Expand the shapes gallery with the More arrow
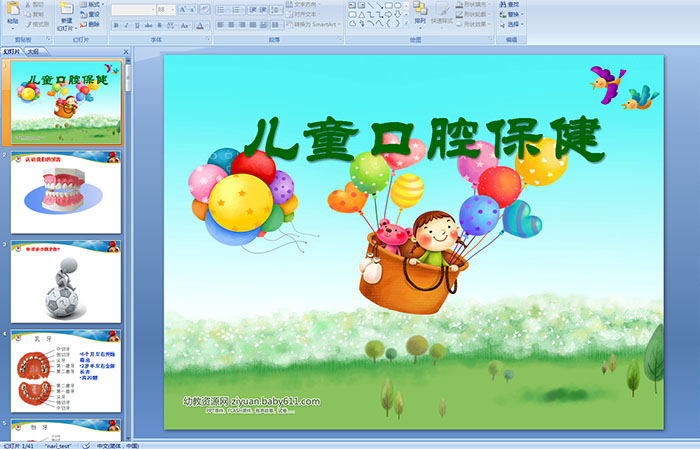700x449 pixels. tap(406, 23)
